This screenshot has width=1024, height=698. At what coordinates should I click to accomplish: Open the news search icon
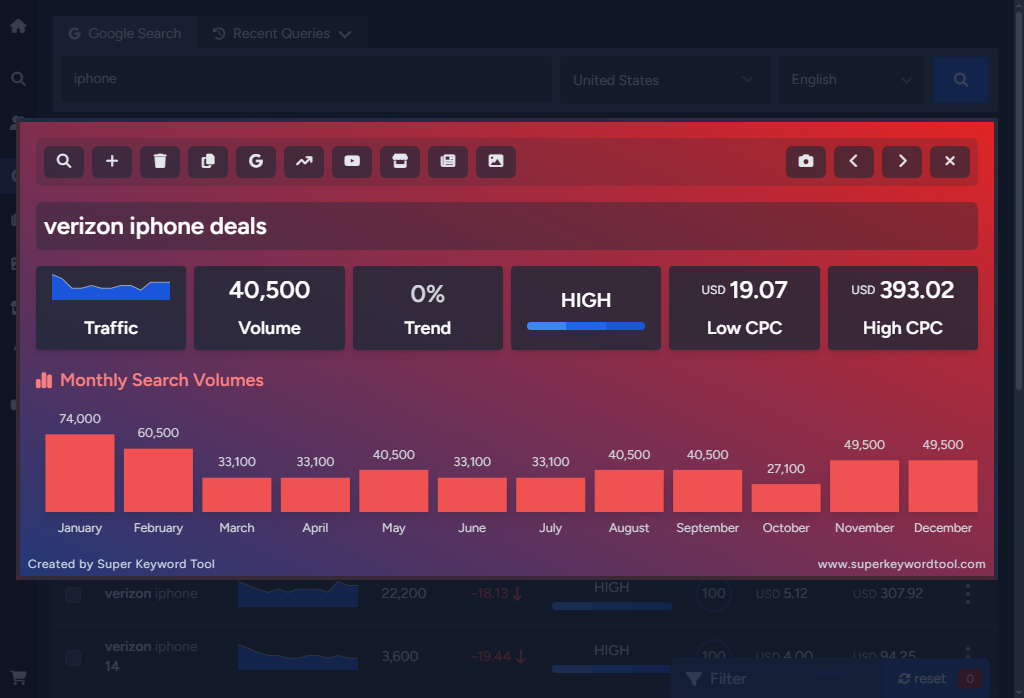[x=448, y=161]
